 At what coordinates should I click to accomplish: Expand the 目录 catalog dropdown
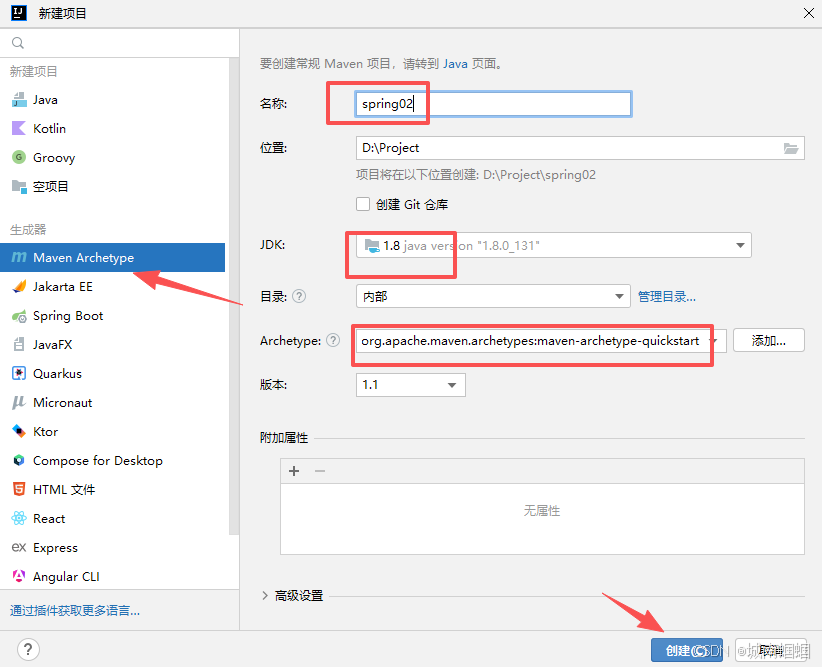pos(620,296)
